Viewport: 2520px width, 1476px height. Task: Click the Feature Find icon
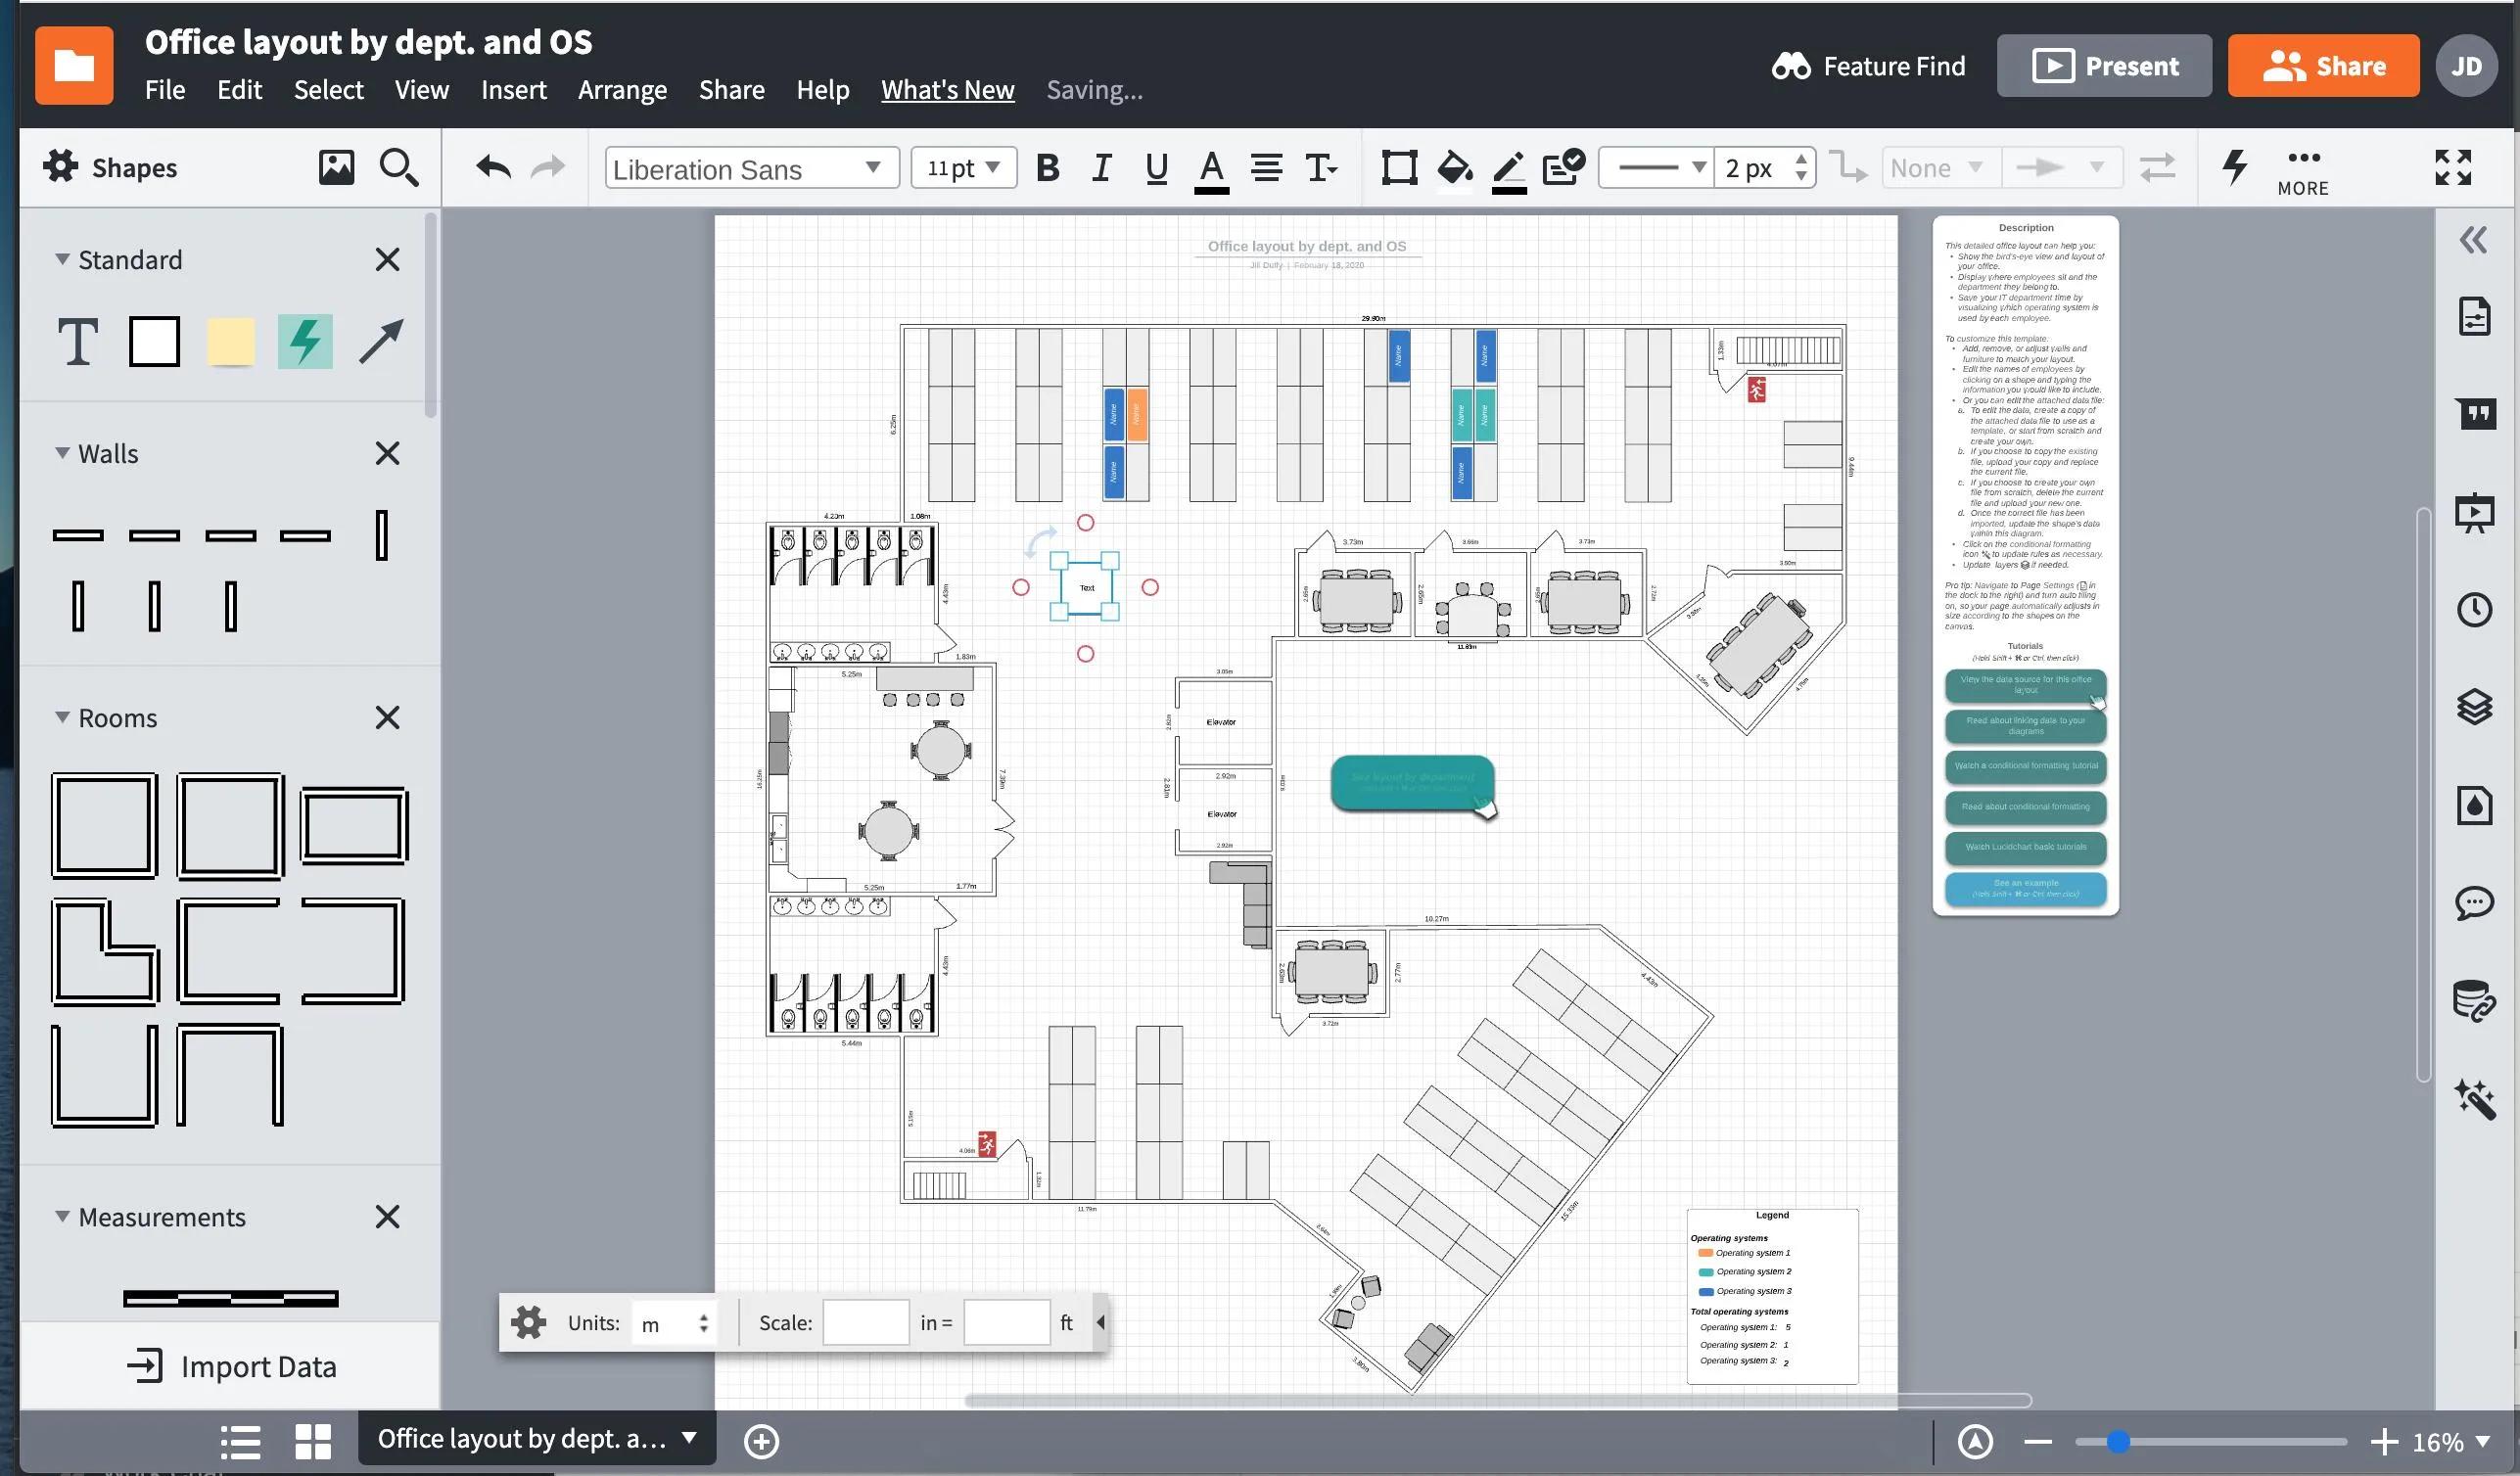(1787, 65)
